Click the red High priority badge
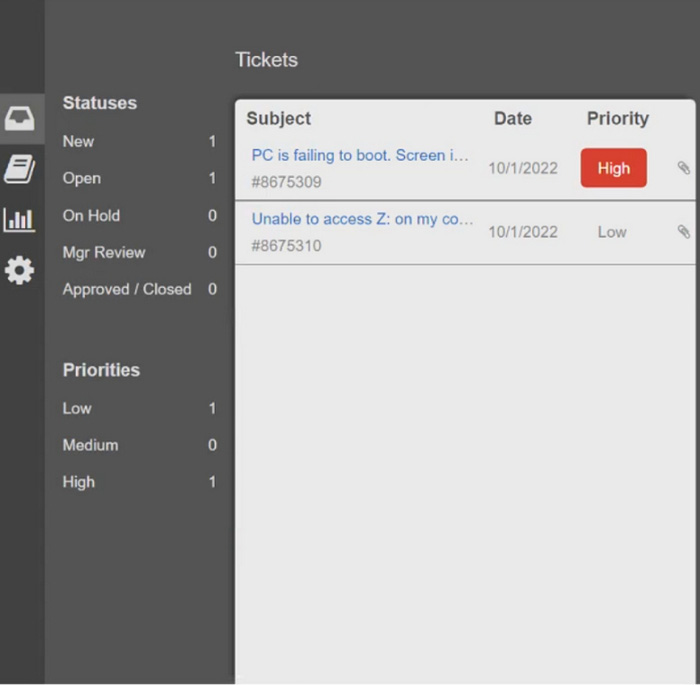This screenshot has height=685, width=700. [x=613, y=168]
